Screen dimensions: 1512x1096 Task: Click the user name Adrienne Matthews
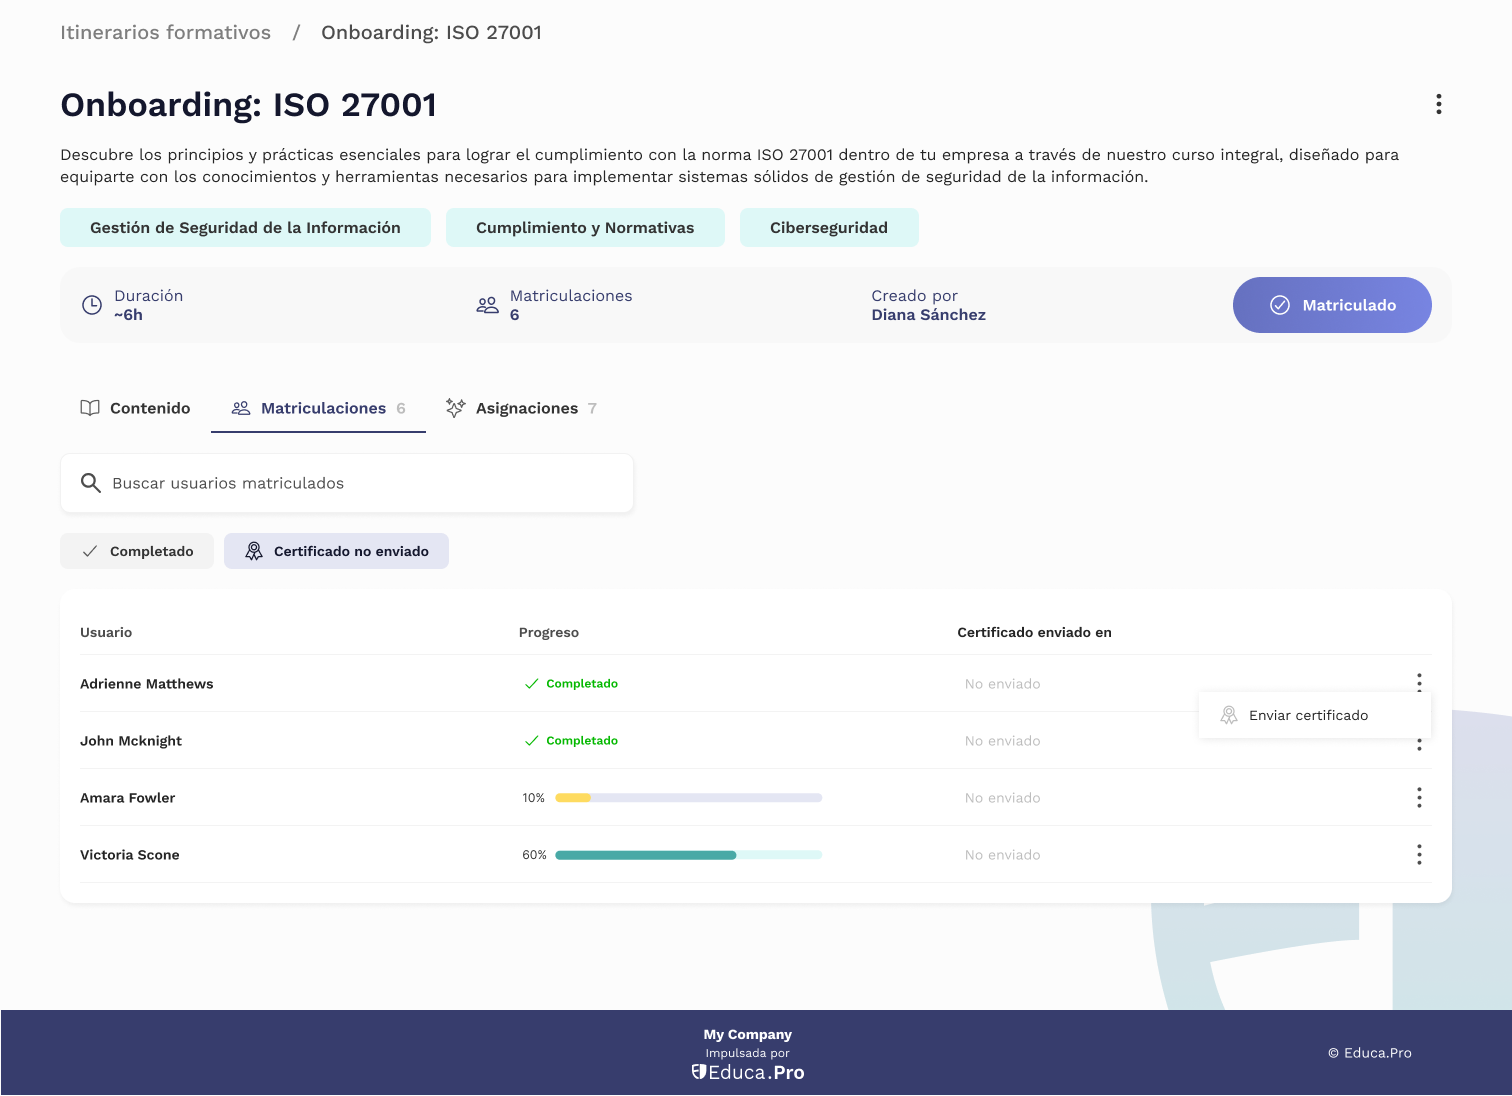pyautogui.click(x=147, y=684)
